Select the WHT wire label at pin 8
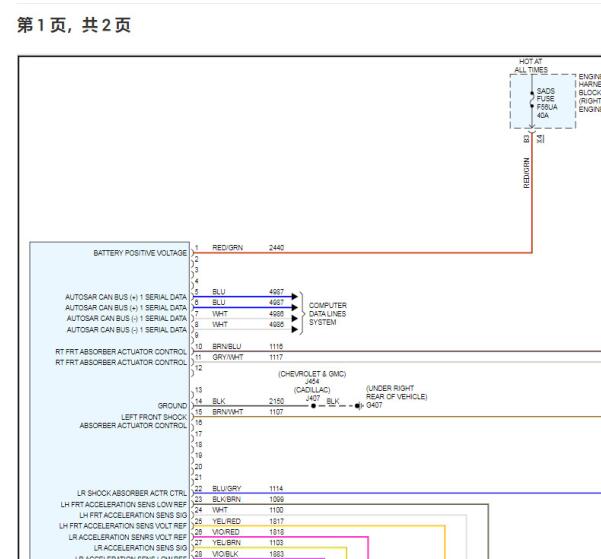The width and height of the screenshot is (601, 559). 220,325
